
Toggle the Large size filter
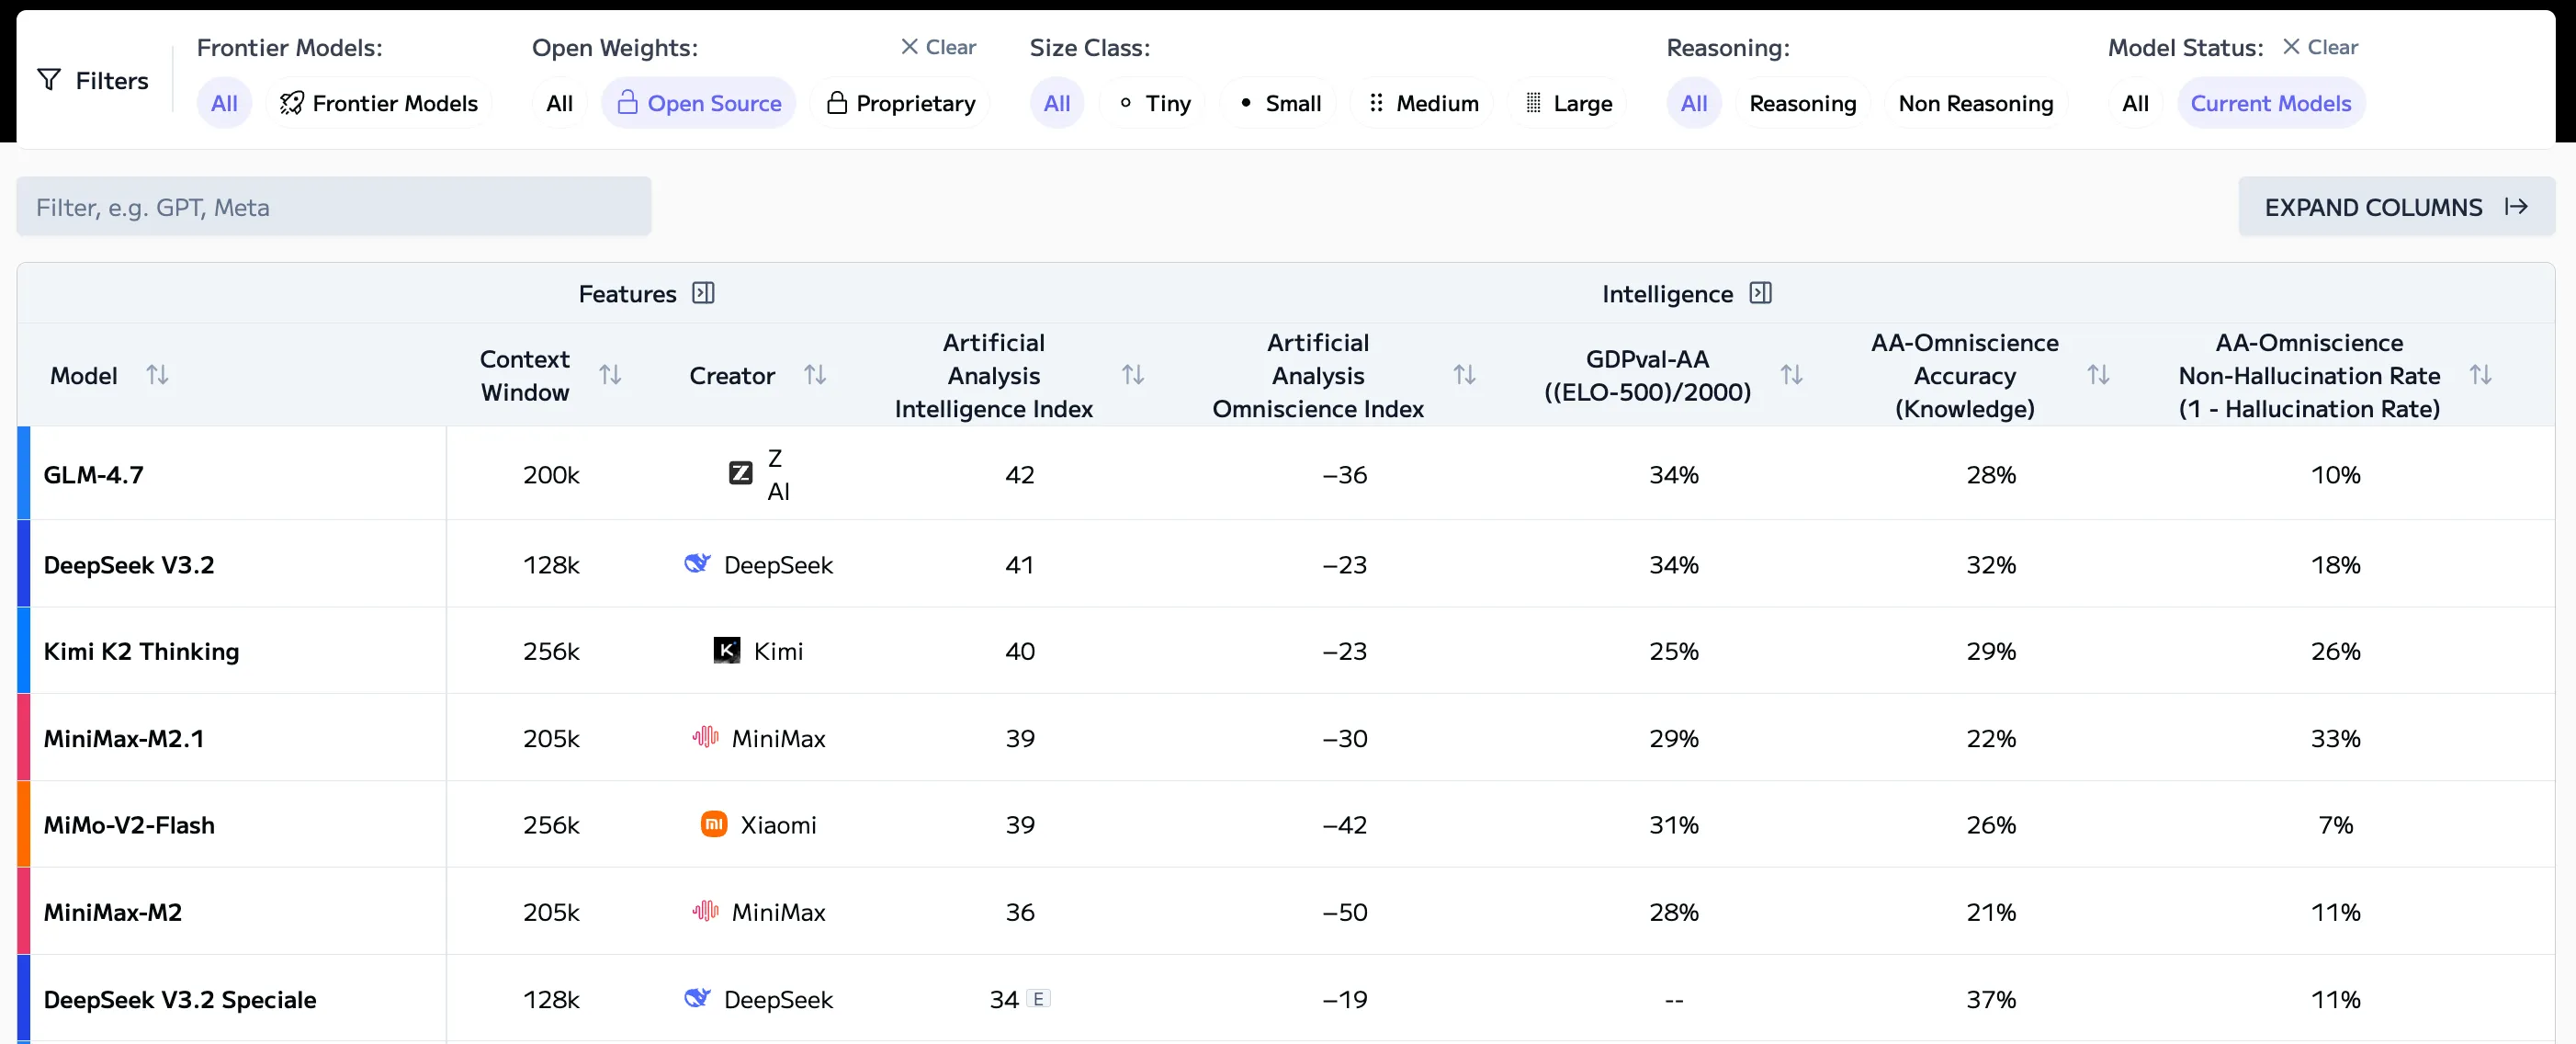pyautogui.click(x=1567, y=103)
